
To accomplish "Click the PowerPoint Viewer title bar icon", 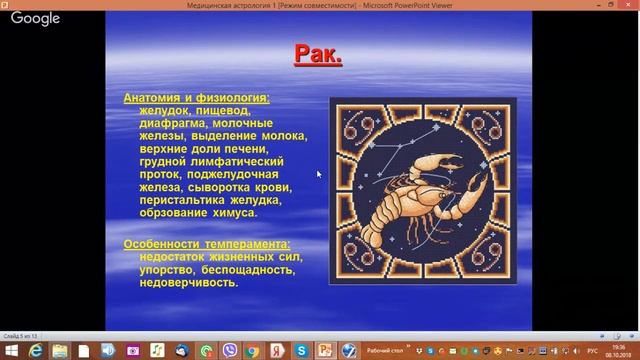I will [4, 5].
